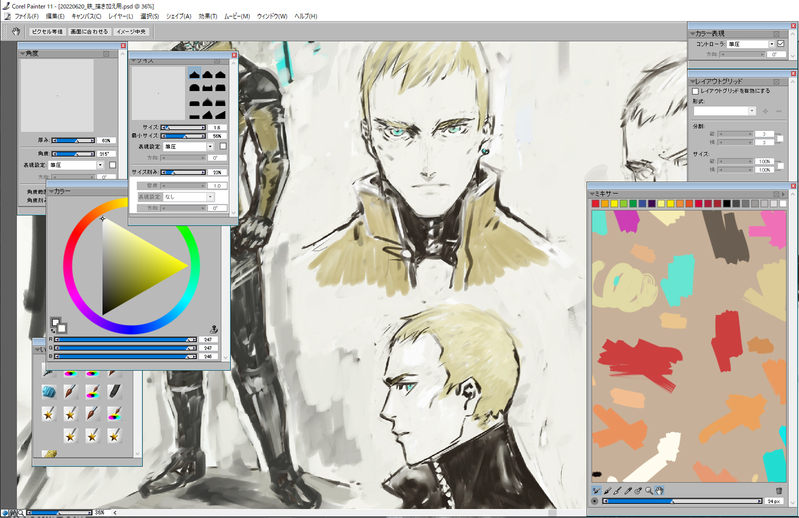This screenshot has width=799, height=518.
Task: Click the brush size circle icon in Mixer
Action: 595,501
